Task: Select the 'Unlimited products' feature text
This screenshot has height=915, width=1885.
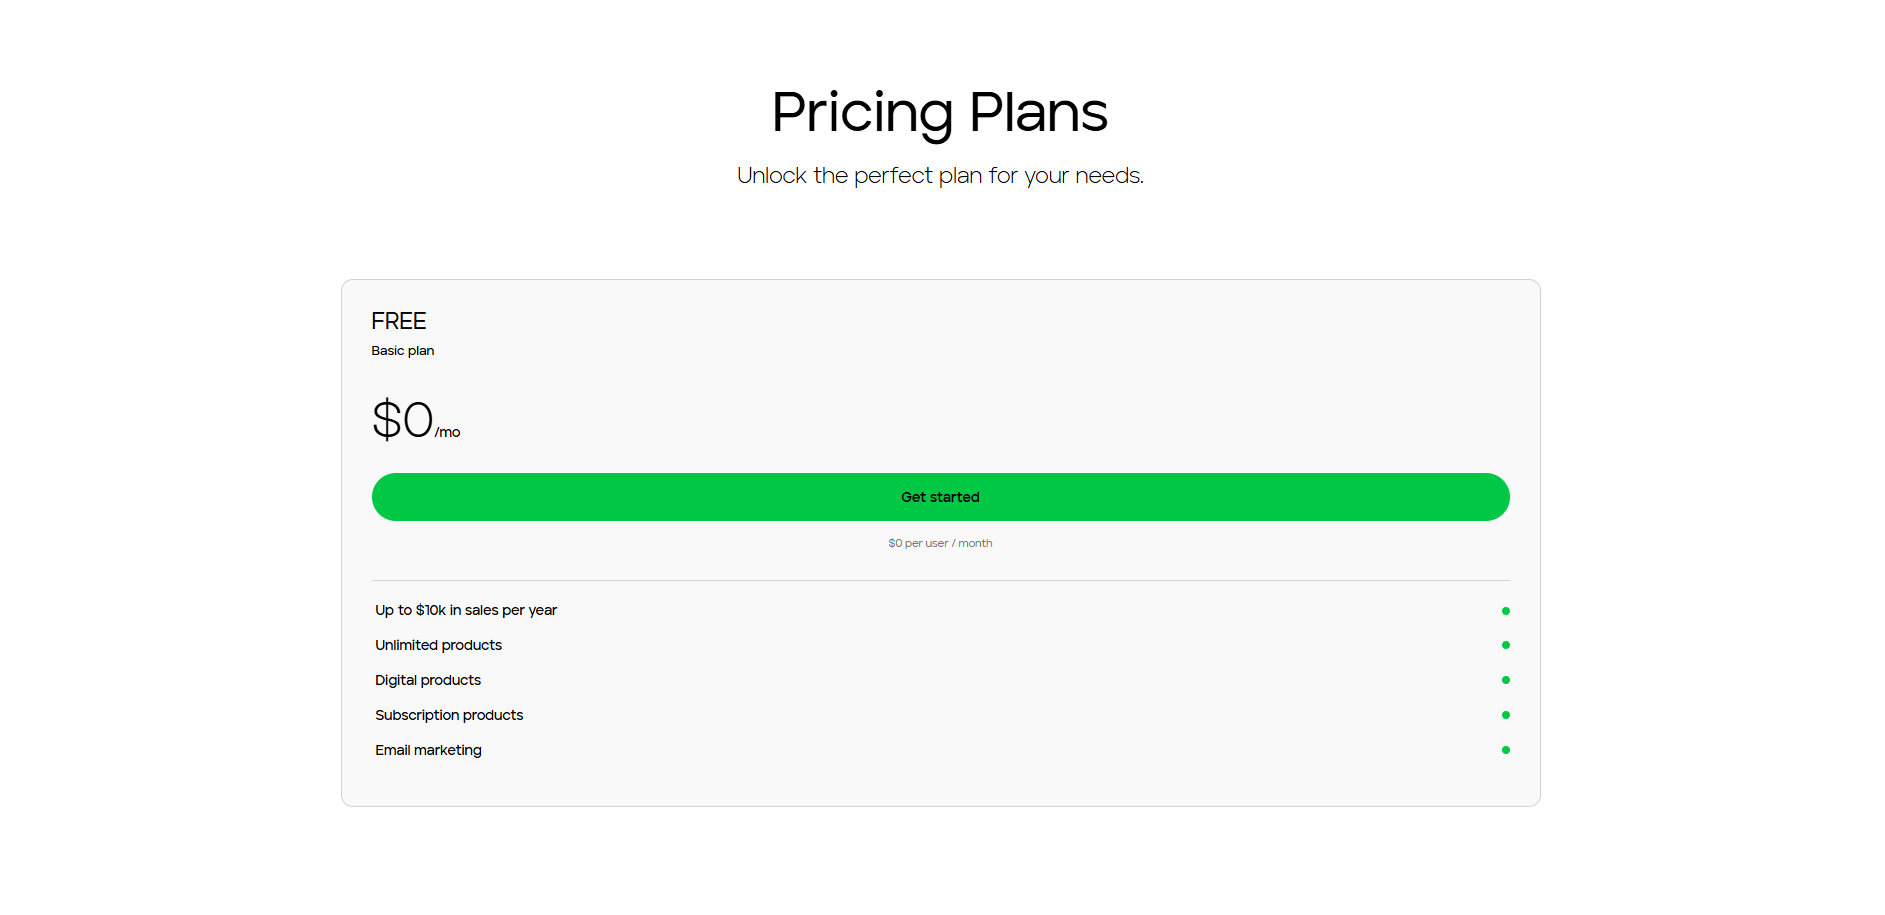Action: click(x=438, y=645)
